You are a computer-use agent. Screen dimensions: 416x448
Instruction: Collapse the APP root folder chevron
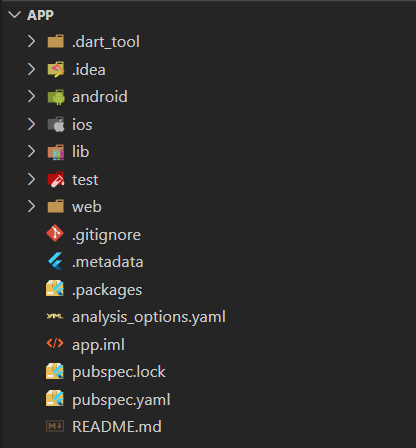[x=14, y=15]
